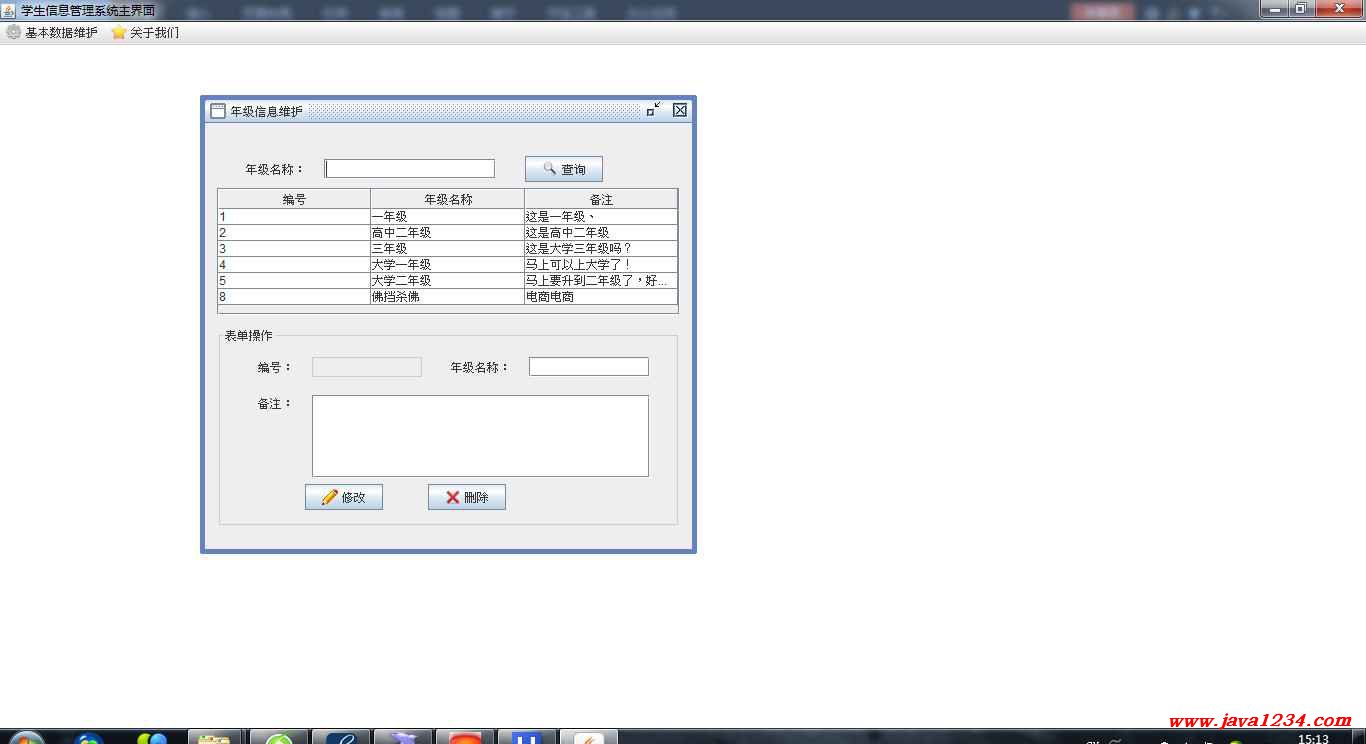Open the 基本数据维护 menu
Viewport: 1366px width, 744px height.
coord(52,32)
